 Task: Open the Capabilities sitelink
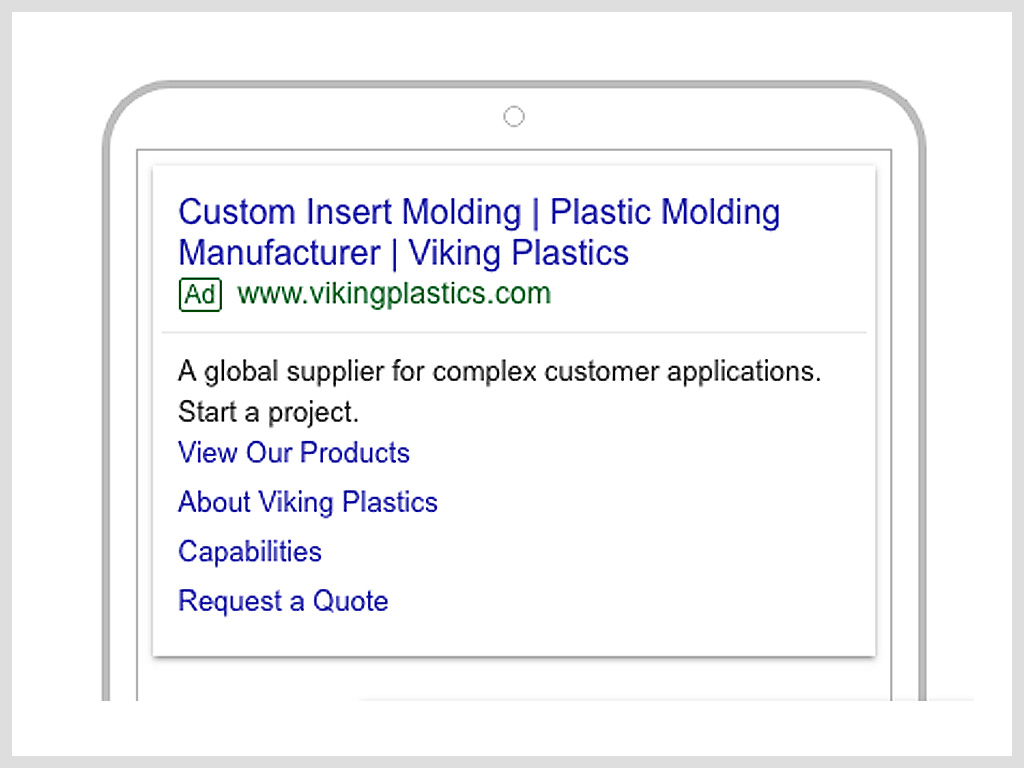click(249, 552)
